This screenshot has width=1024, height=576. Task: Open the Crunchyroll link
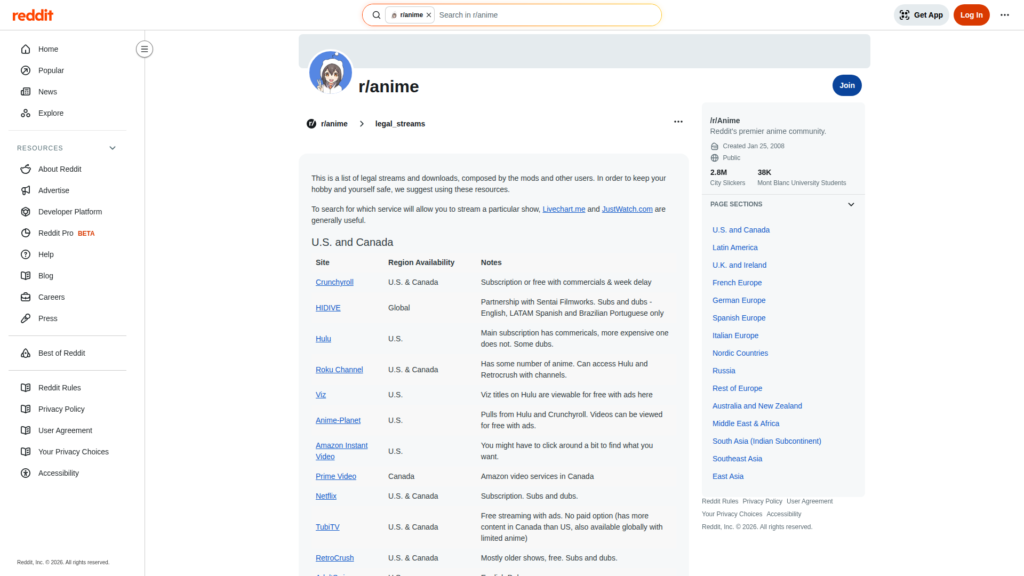pyautogui.click(x=334, y=282)
